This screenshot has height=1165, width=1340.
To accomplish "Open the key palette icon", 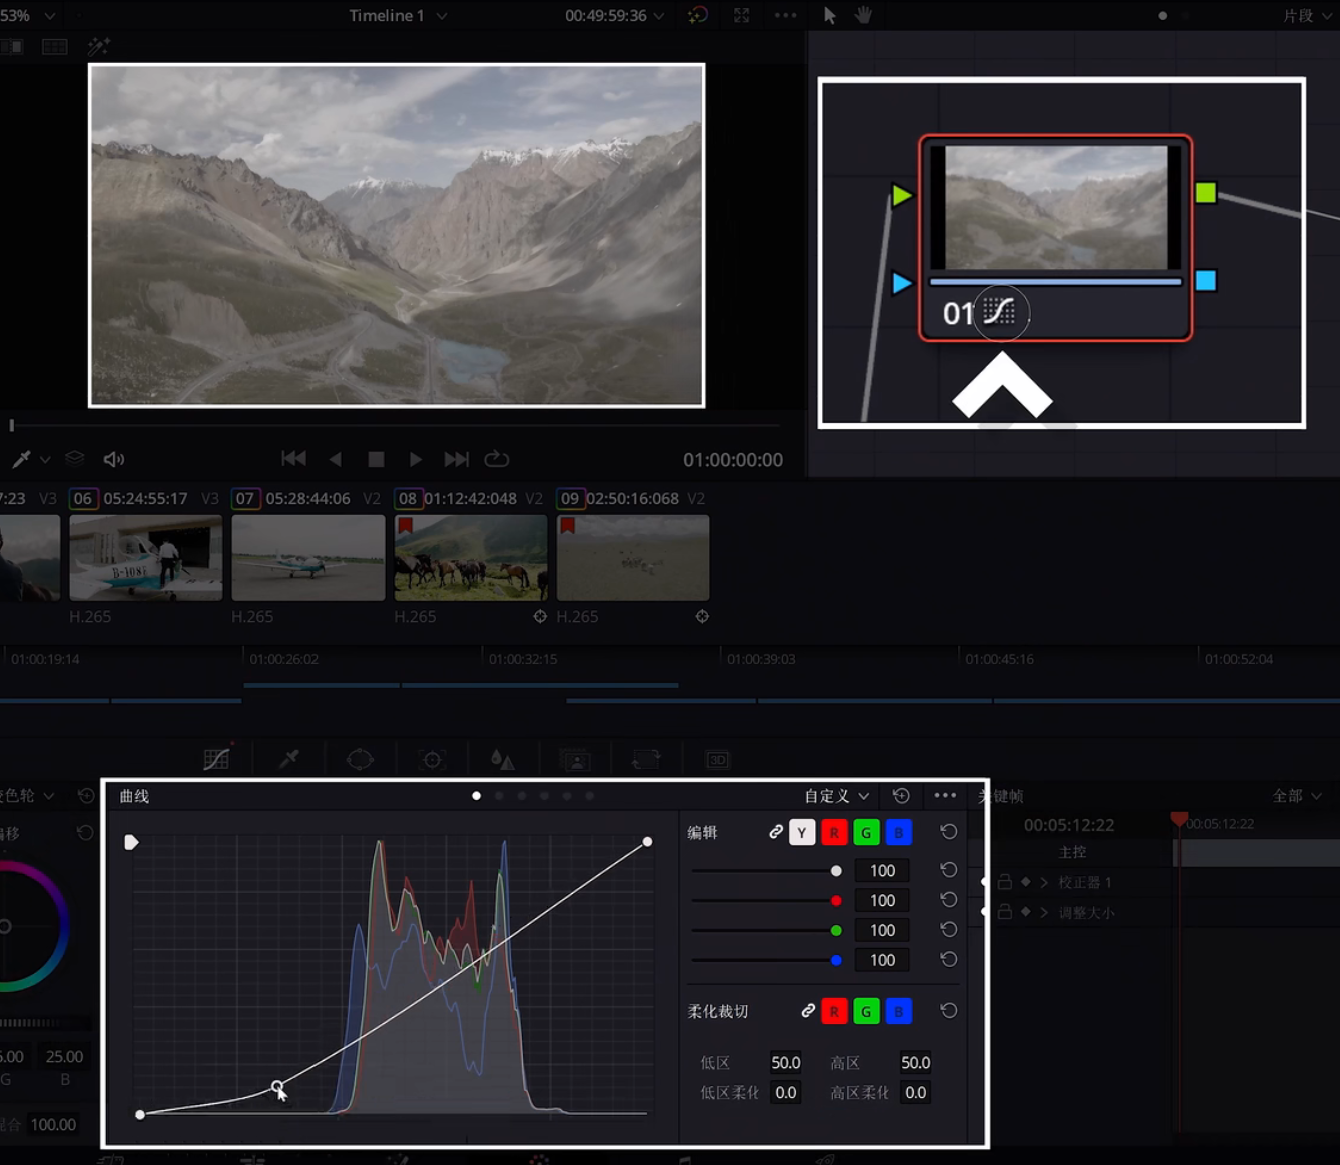I will pos(575,760).
